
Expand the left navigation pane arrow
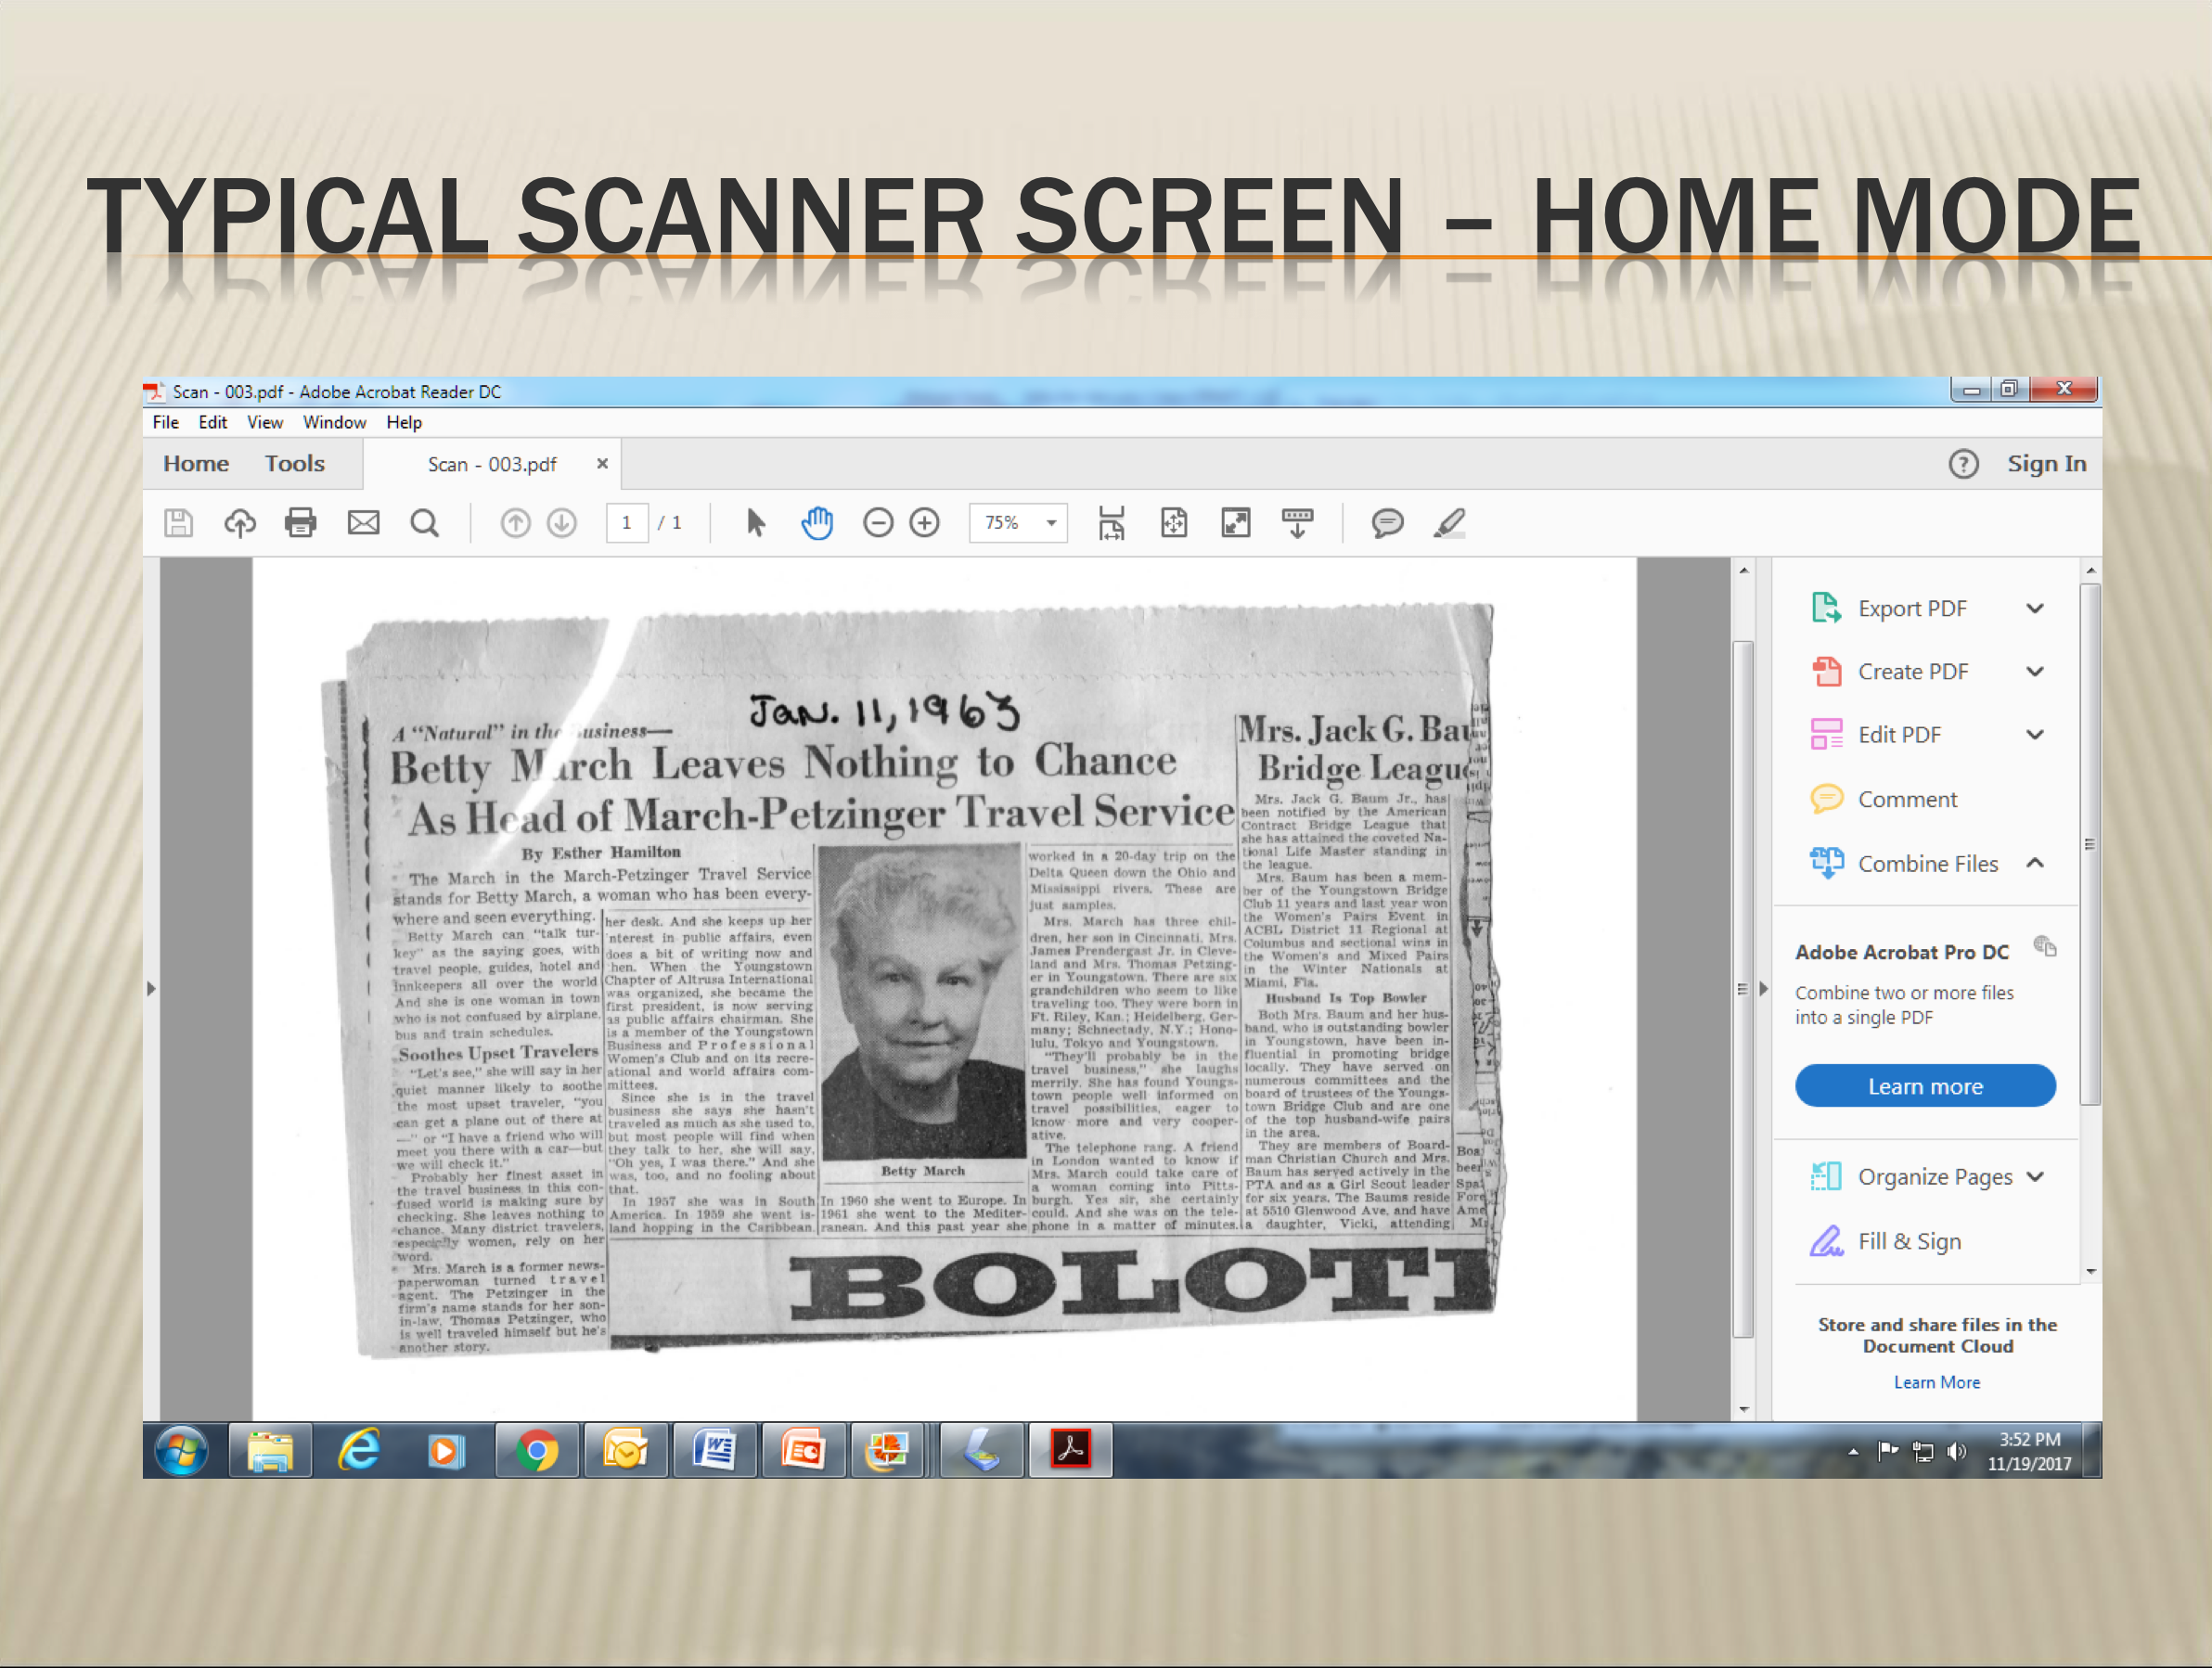[x=151, y=989]
